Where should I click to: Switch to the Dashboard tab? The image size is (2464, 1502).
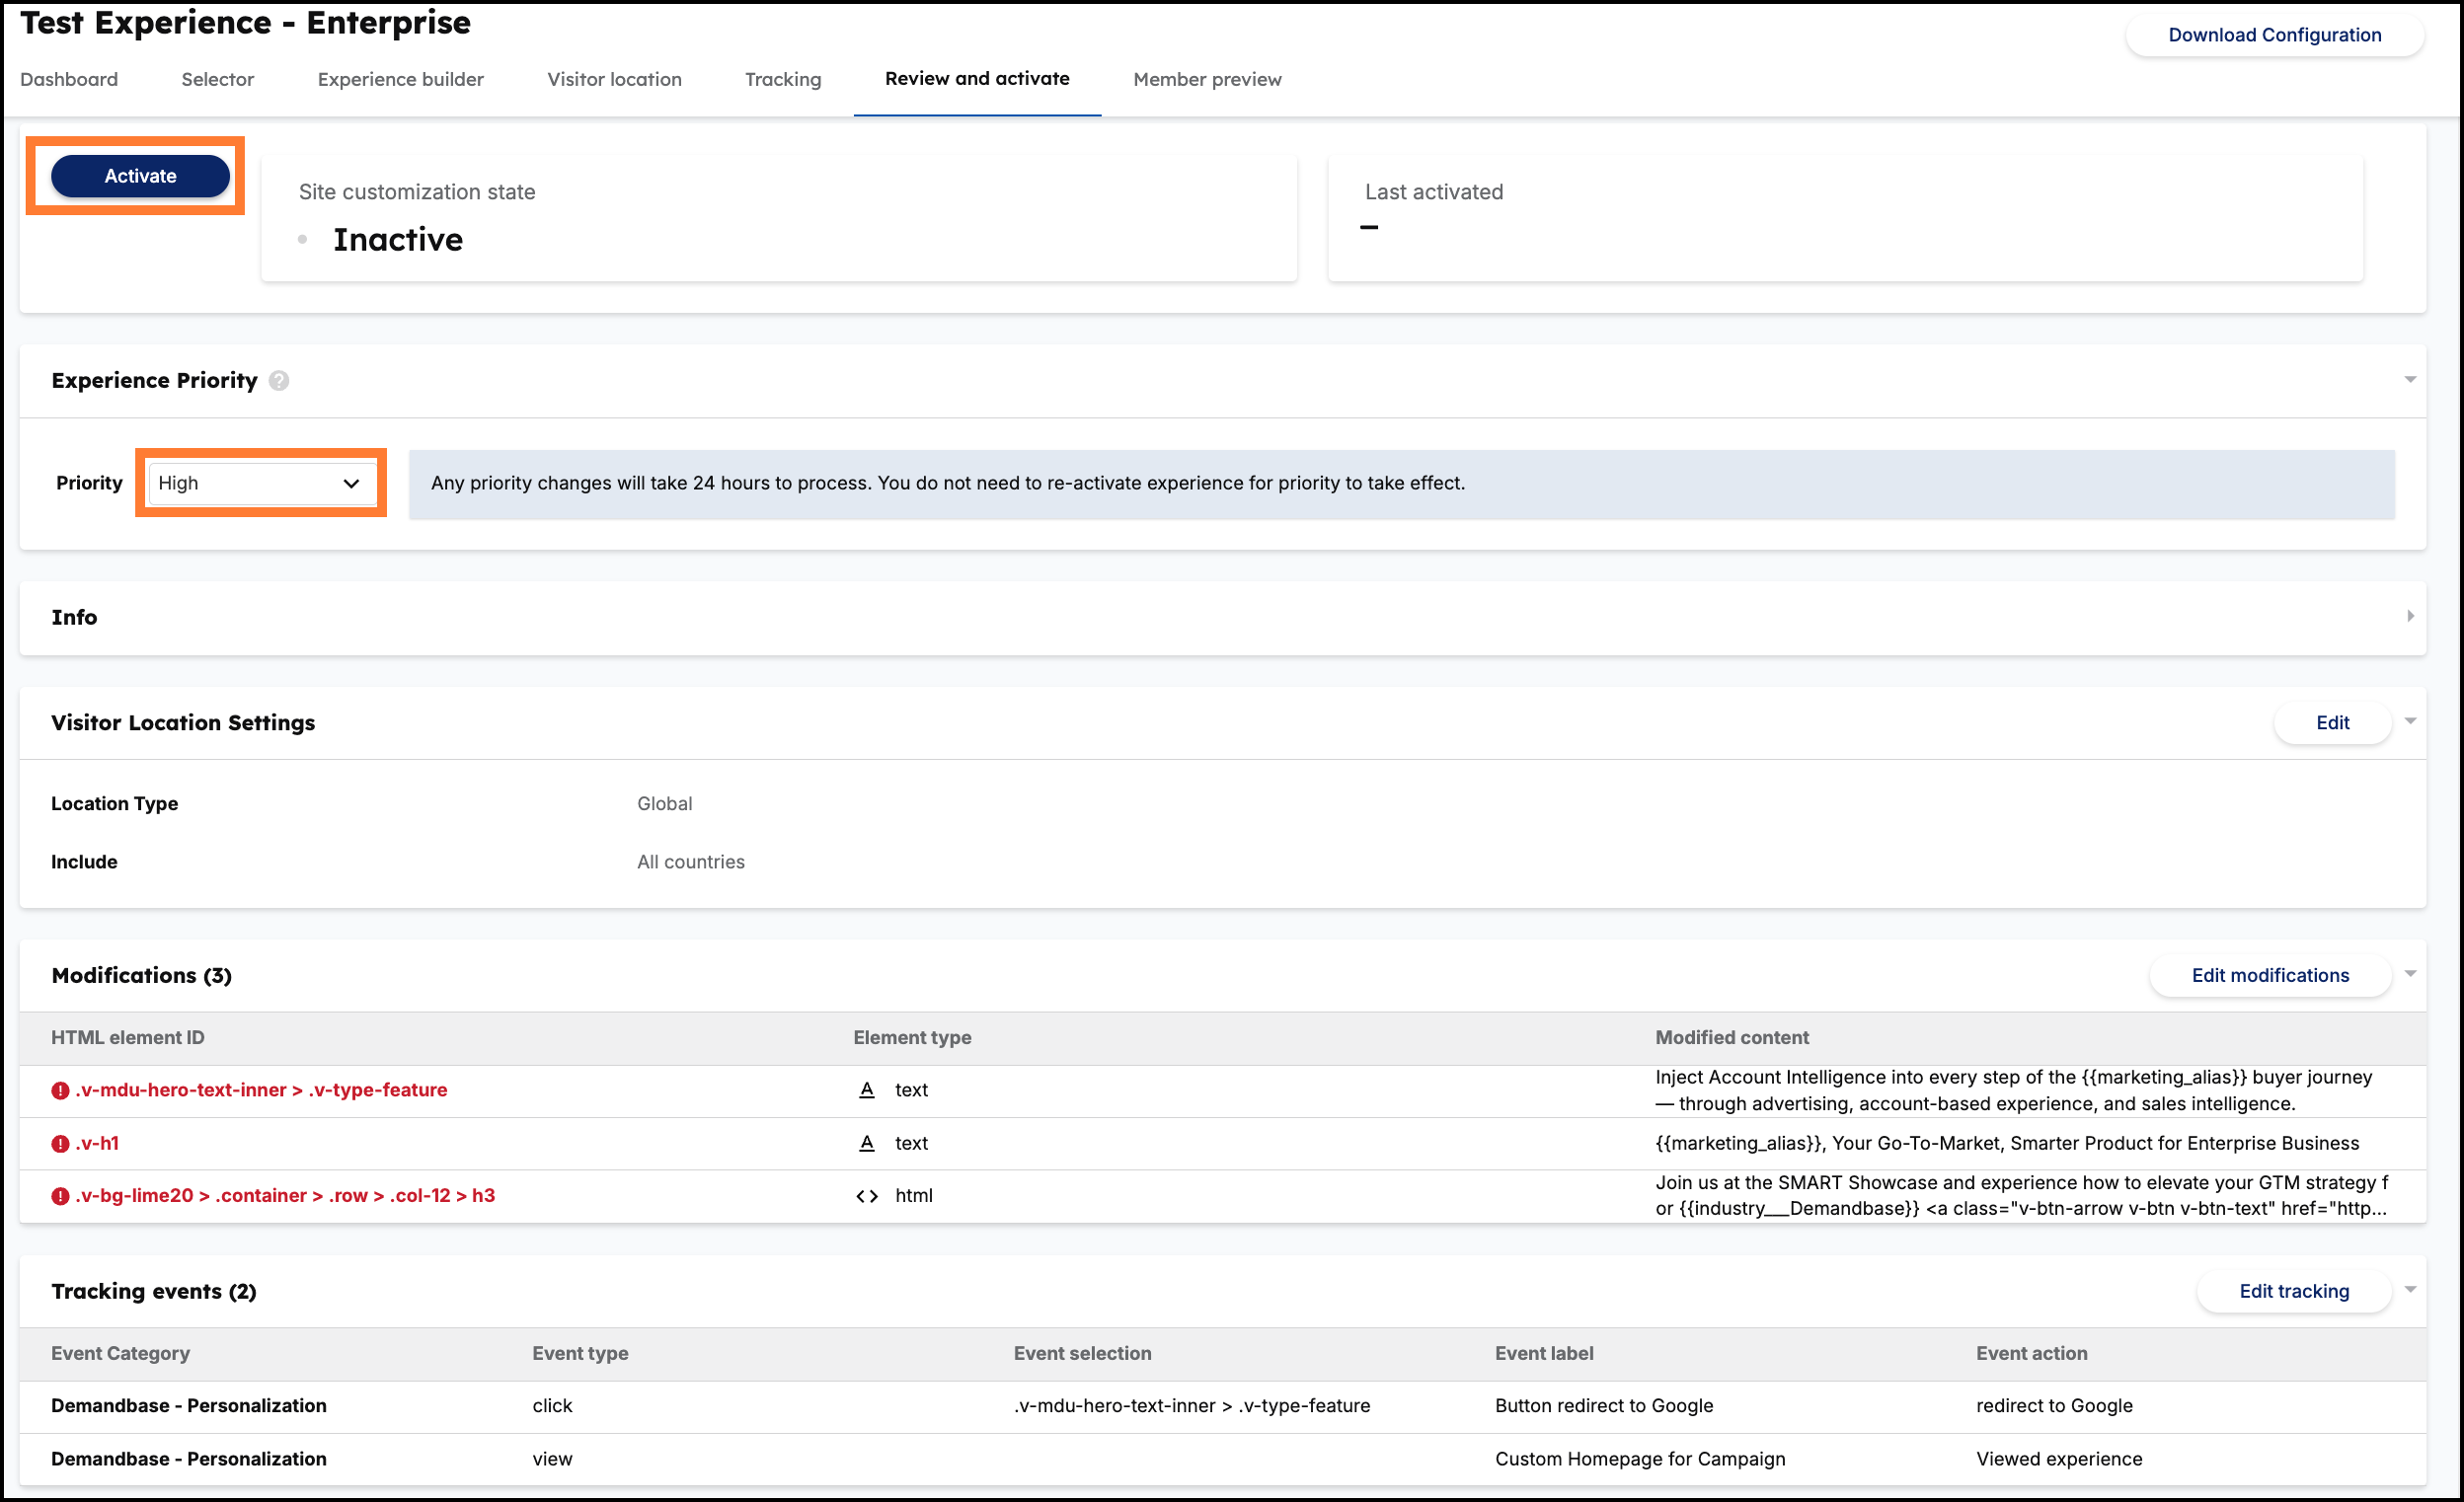pos(68,79)
